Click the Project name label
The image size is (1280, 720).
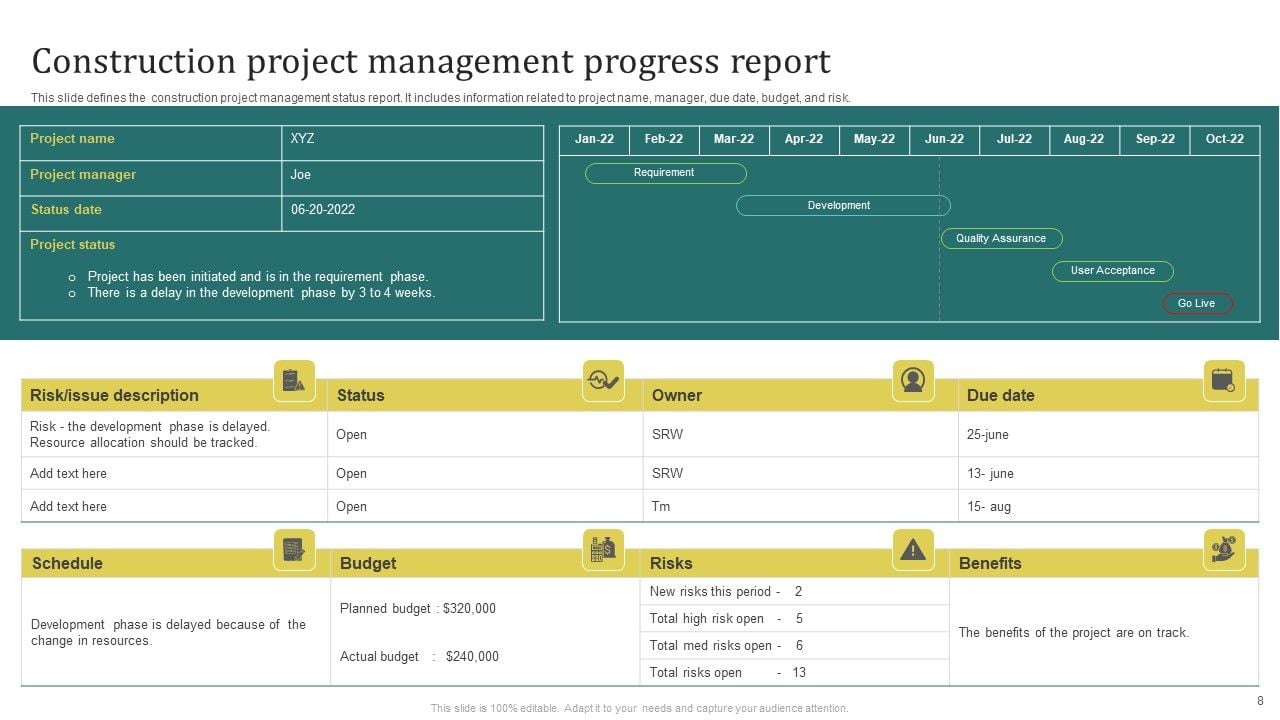click(x=72, y=139)
